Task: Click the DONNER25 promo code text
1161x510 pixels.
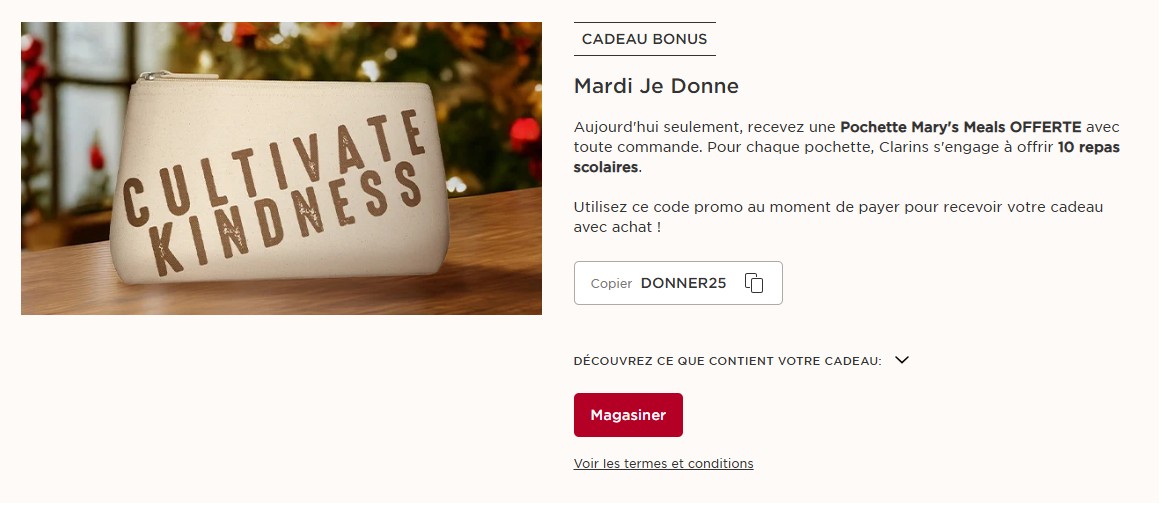Action: coord(683,283)
